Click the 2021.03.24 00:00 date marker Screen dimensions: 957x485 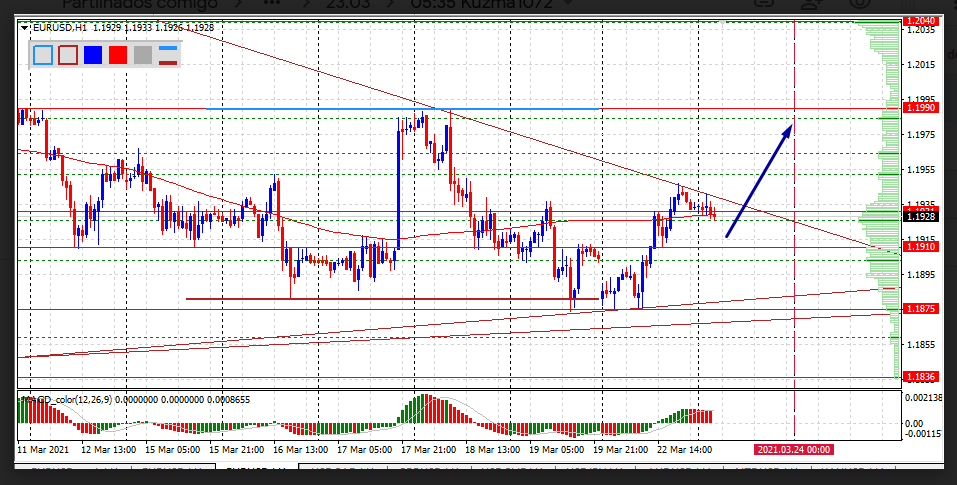793,450
